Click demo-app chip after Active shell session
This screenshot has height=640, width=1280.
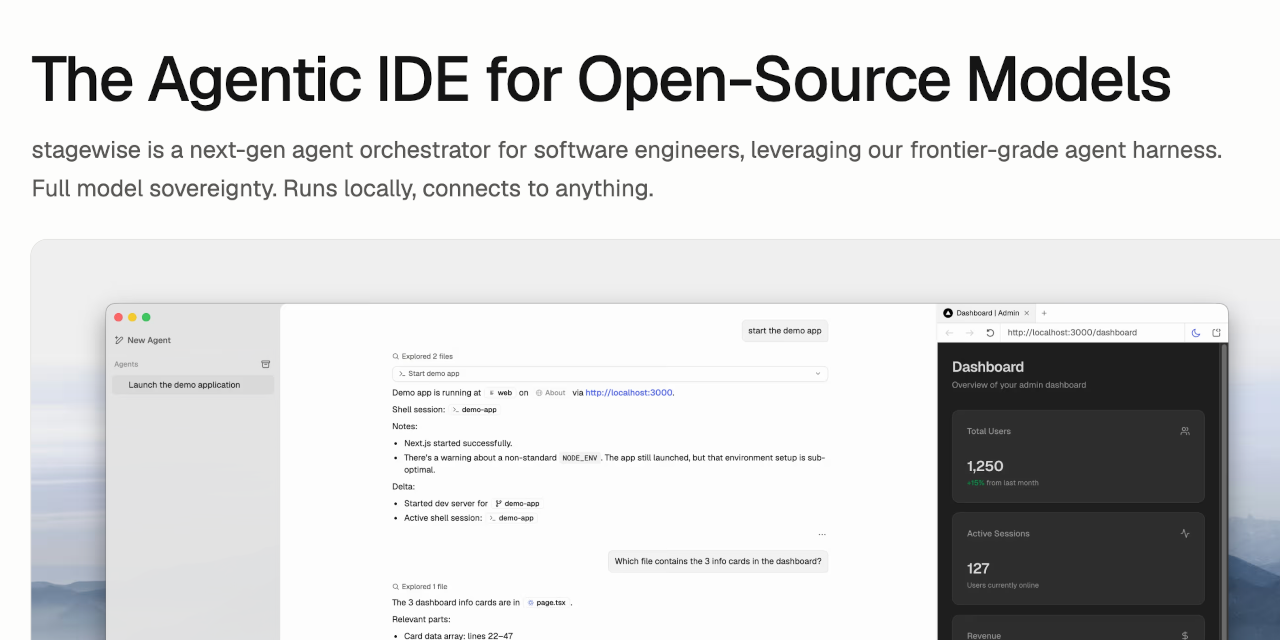(511, 518)
